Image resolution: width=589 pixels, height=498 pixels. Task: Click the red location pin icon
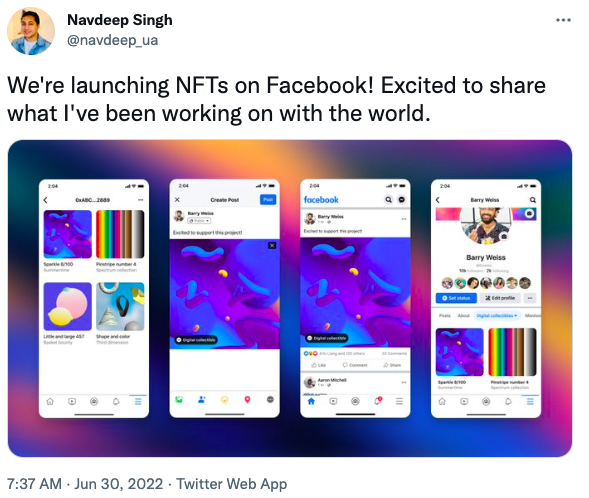coord(247,400)
